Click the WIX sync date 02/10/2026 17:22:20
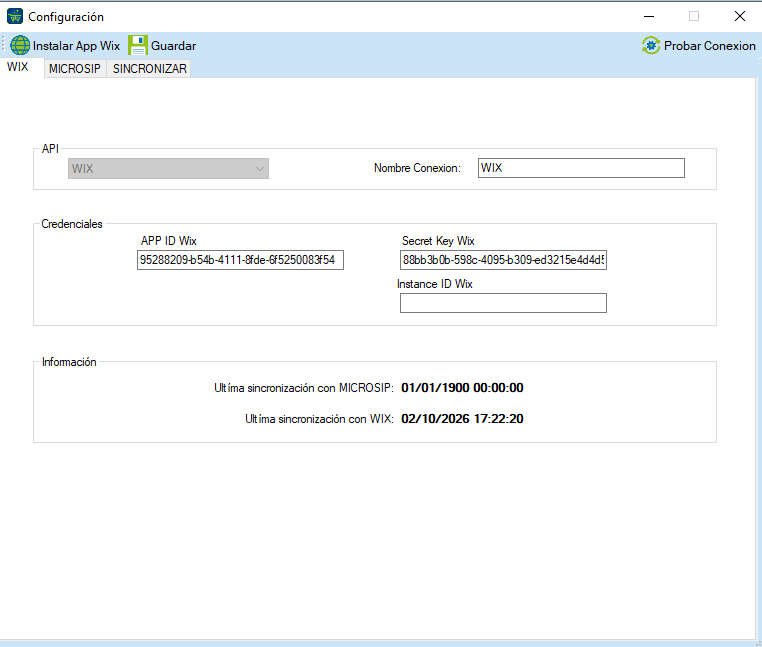This screenshot has width=762, height=647. tap(462, 419)
